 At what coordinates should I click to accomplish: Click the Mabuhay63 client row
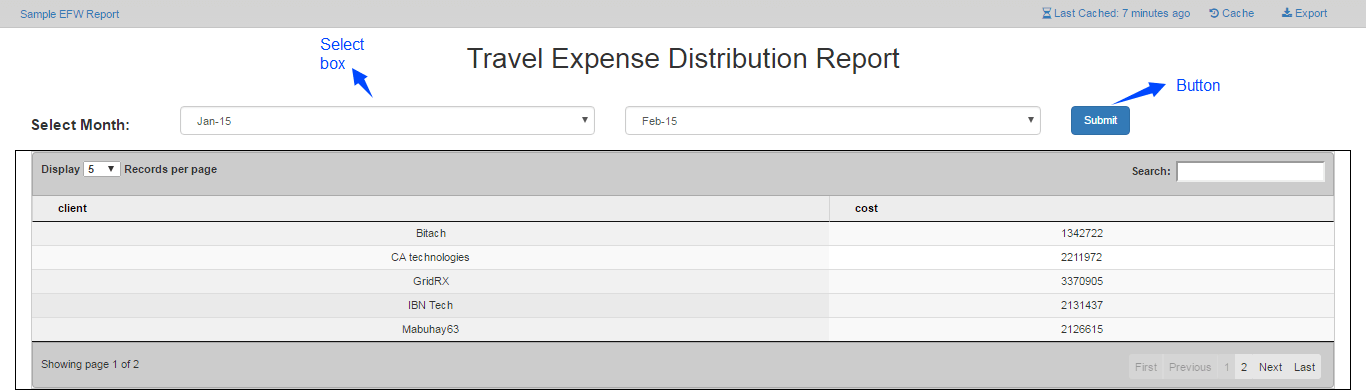tap(683, 329)
